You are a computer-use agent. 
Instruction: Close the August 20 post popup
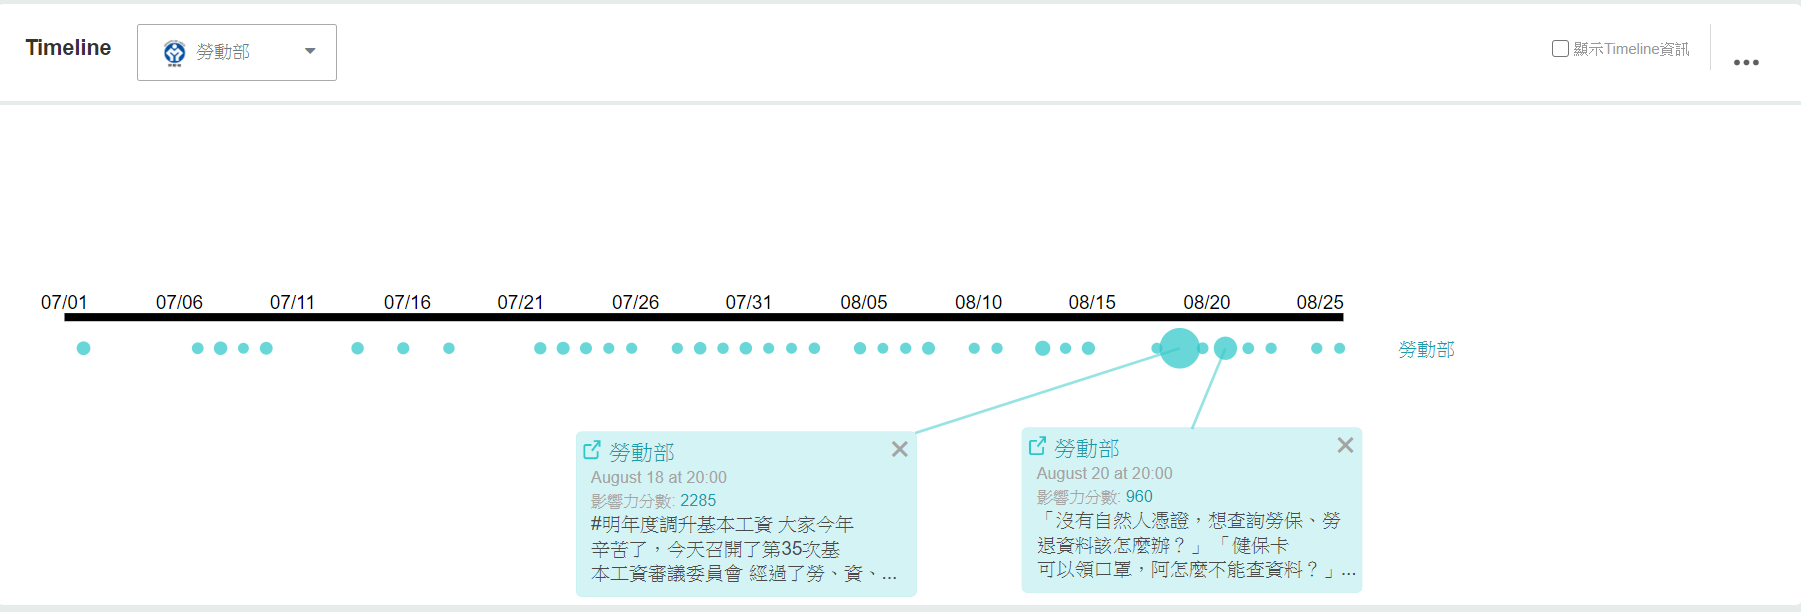click(1346, 445)
